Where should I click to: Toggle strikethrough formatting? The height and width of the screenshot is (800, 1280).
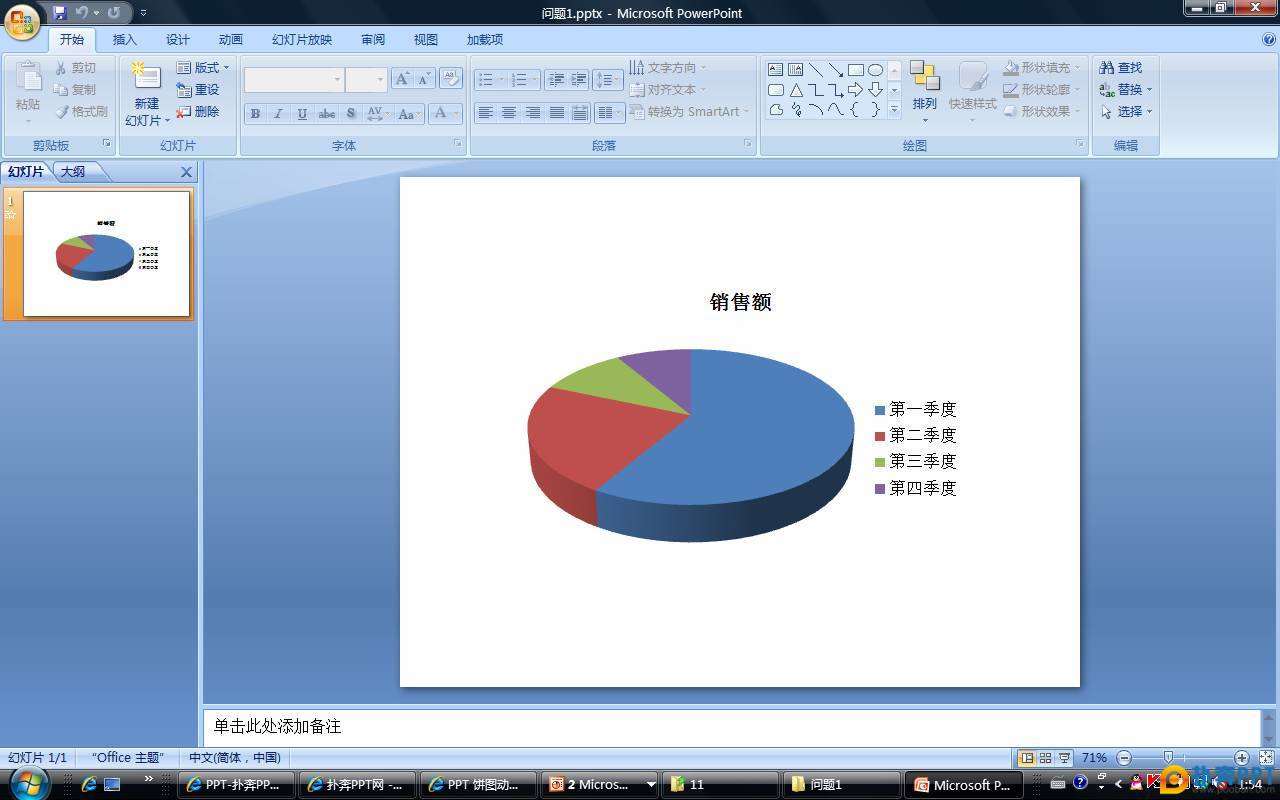[326, 113]
